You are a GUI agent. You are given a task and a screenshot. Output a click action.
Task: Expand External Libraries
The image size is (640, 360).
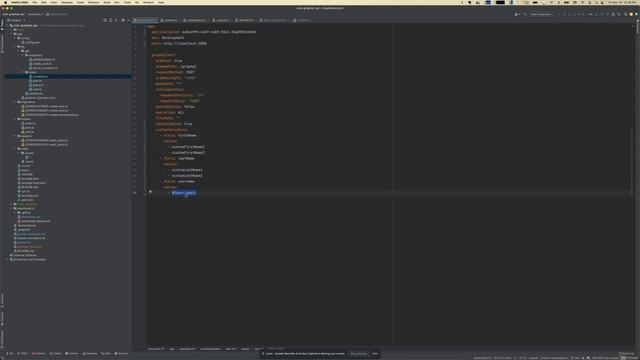coord(7,255)
